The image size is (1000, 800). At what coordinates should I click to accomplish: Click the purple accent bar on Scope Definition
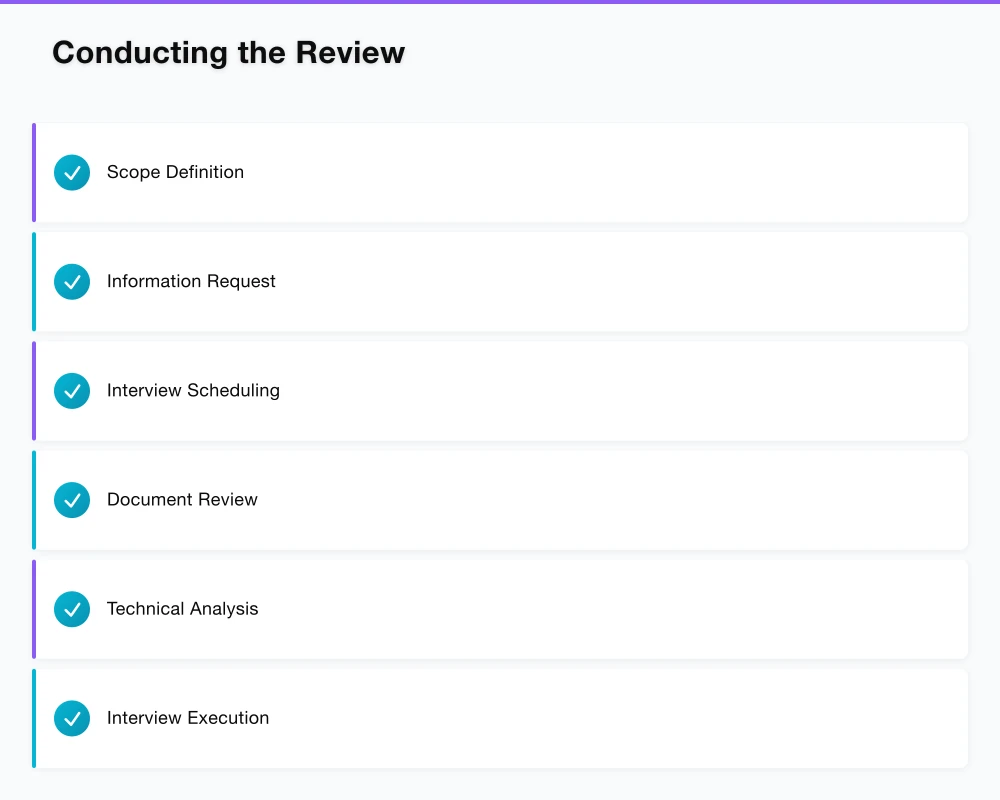pyautogui.click(x=34, y=173)
